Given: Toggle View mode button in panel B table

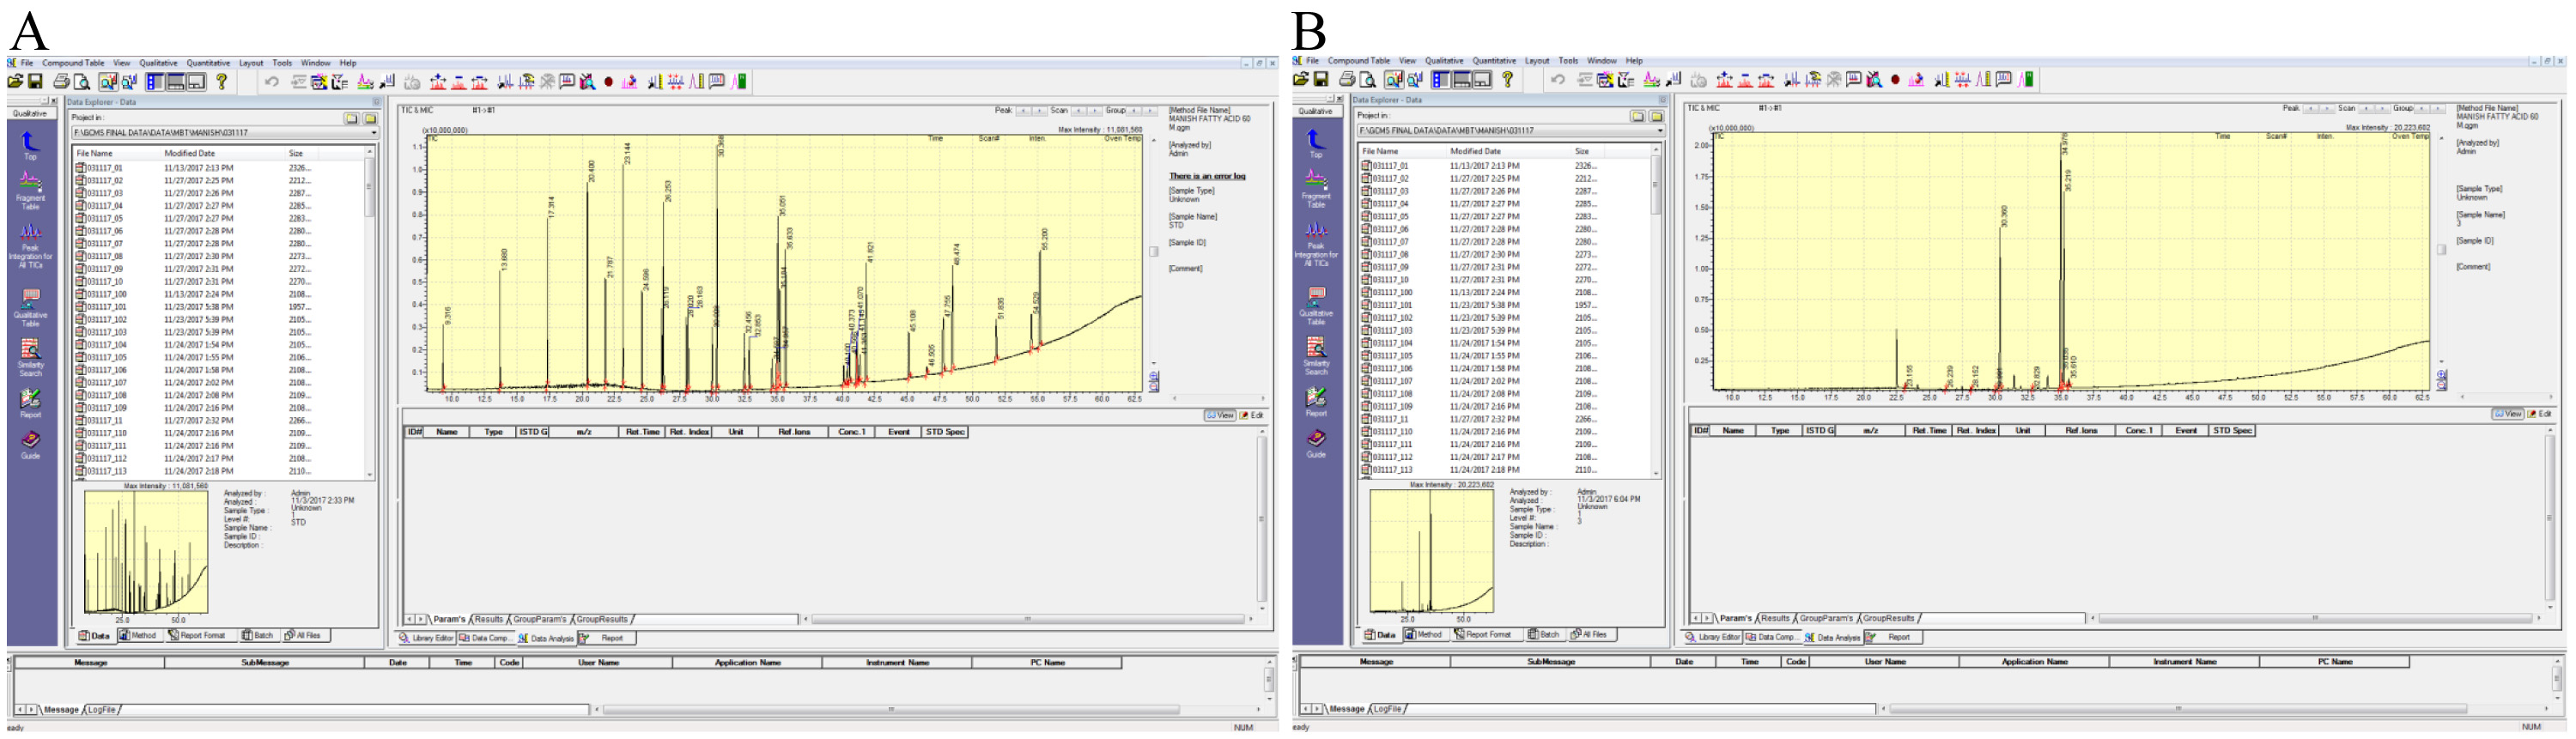Looking at the screenshot, I should tap(2508, 413).
